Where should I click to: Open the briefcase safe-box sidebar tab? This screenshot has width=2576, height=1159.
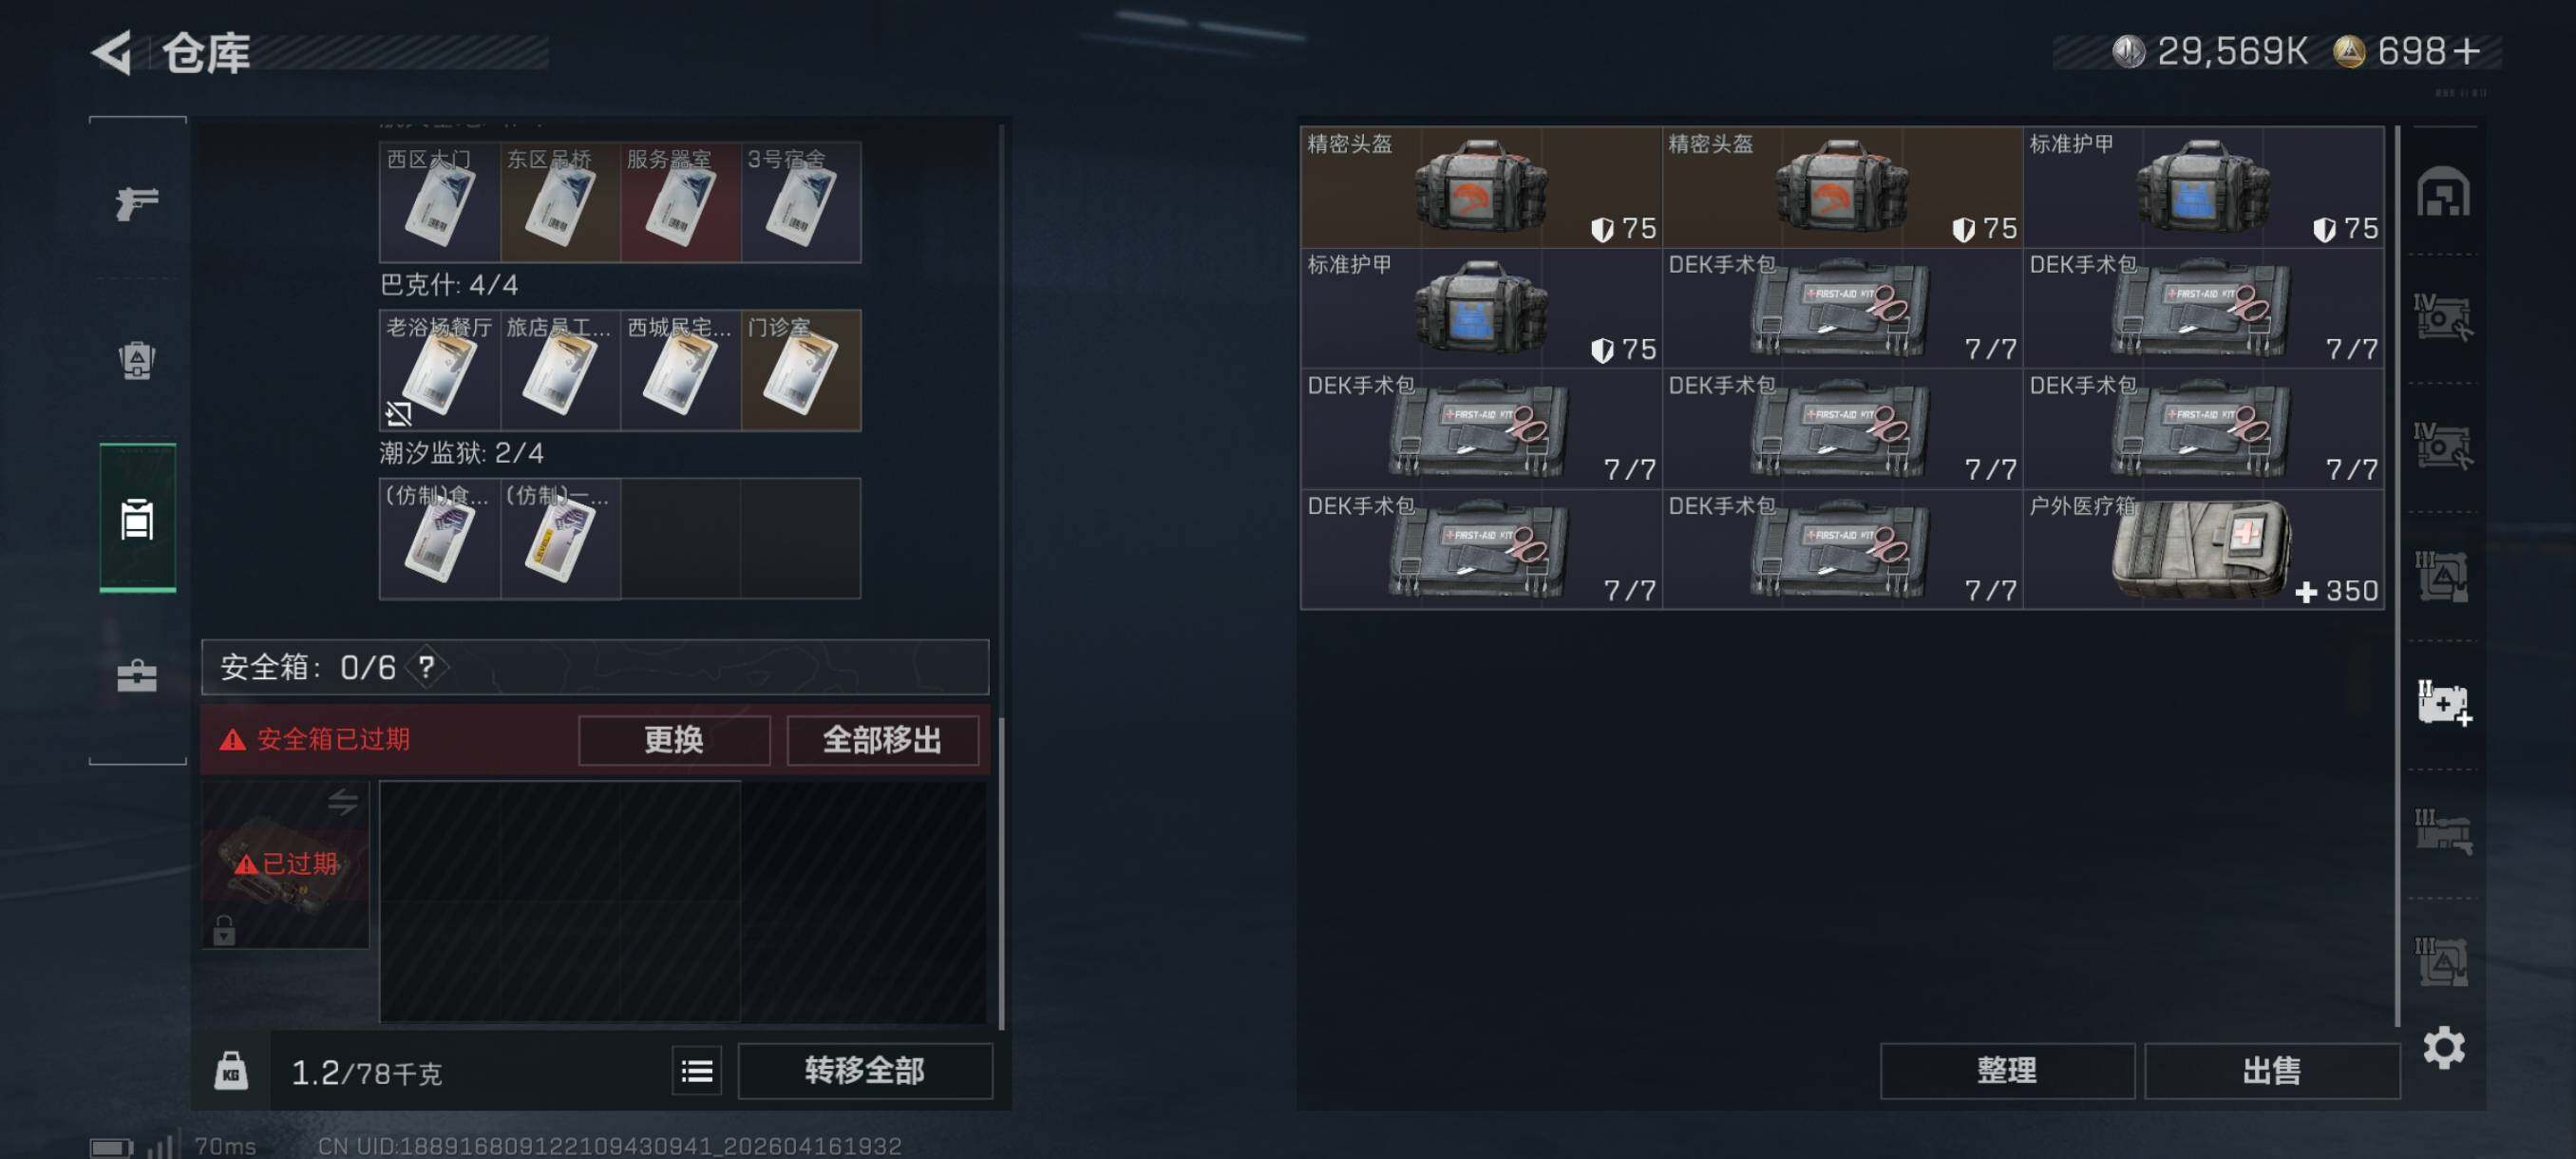(x=137, y=676)
